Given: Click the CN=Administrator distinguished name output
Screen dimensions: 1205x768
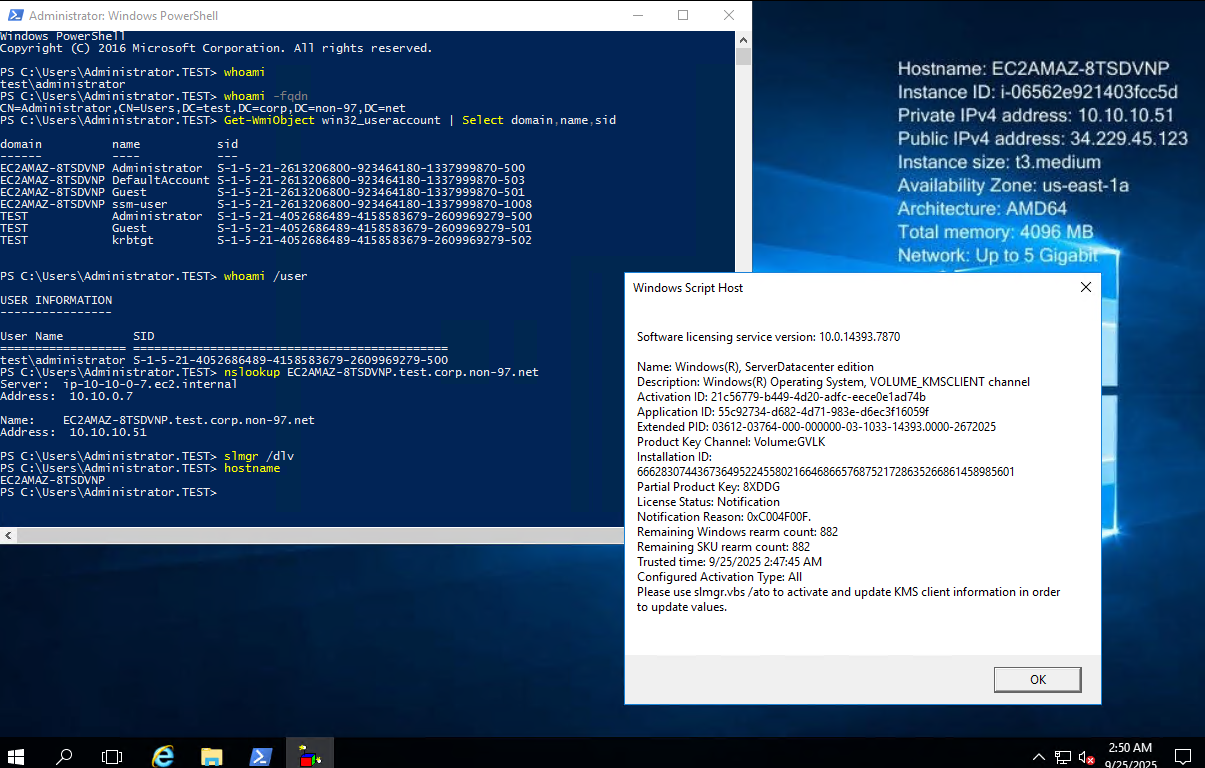Looking at the screenshot, I should 203,108.
